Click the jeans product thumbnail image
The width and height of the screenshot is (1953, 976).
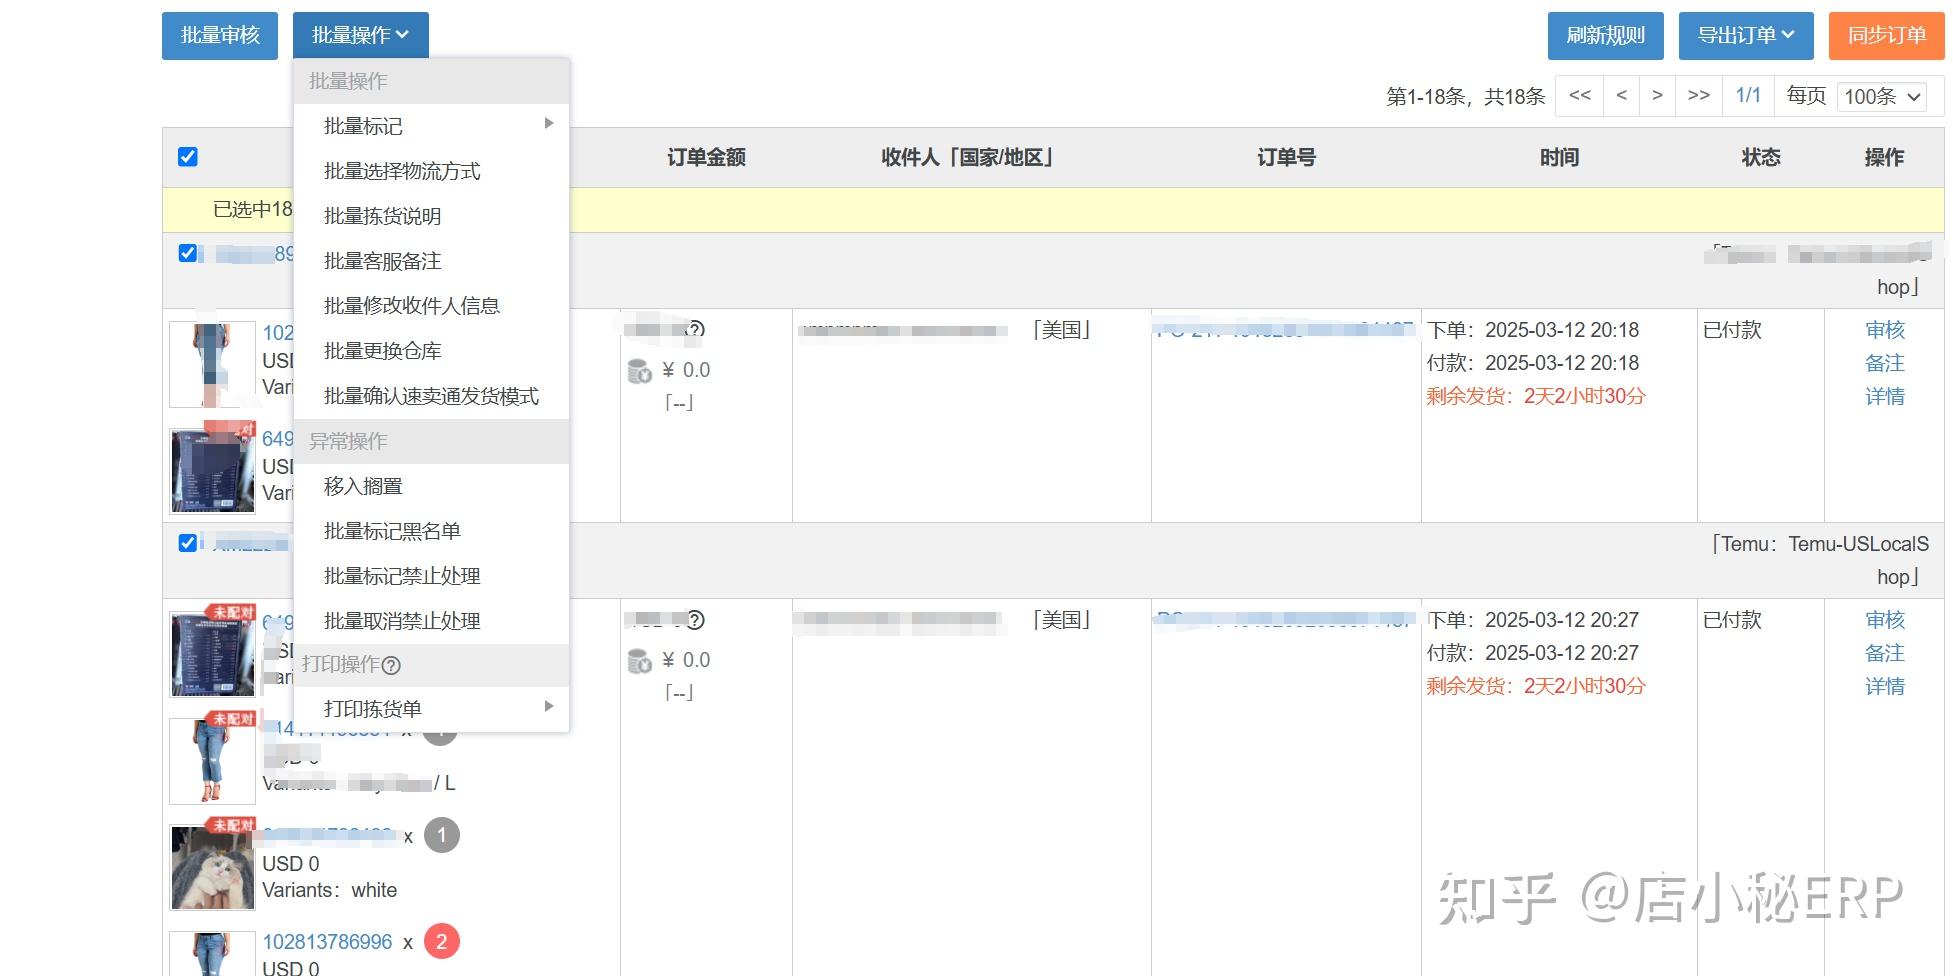point(212,760)
